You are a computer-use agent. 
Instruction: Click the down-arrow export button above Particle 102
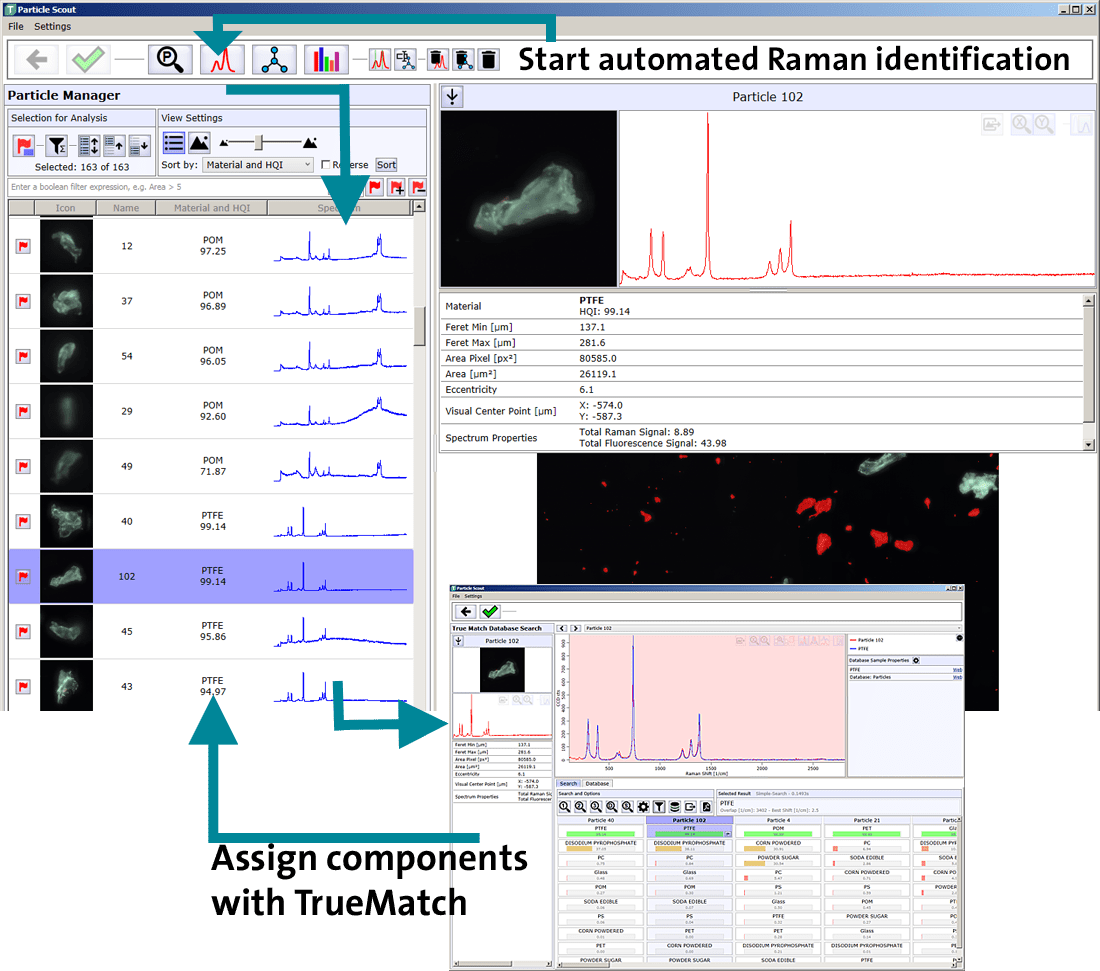[x=452, y=96]
